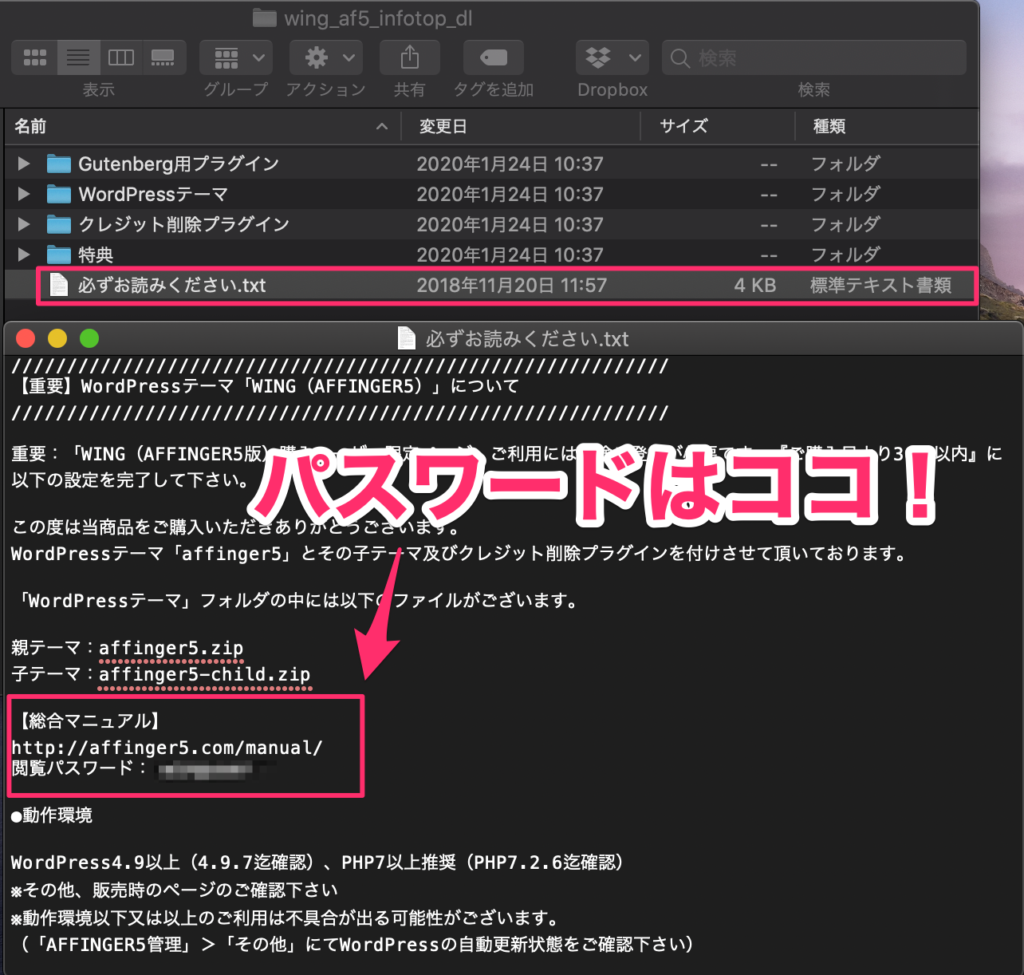Click the 標準テキスト書類 kind cell
The height and width of the screenshot is (975, 1024).
(x=880, y=285)
